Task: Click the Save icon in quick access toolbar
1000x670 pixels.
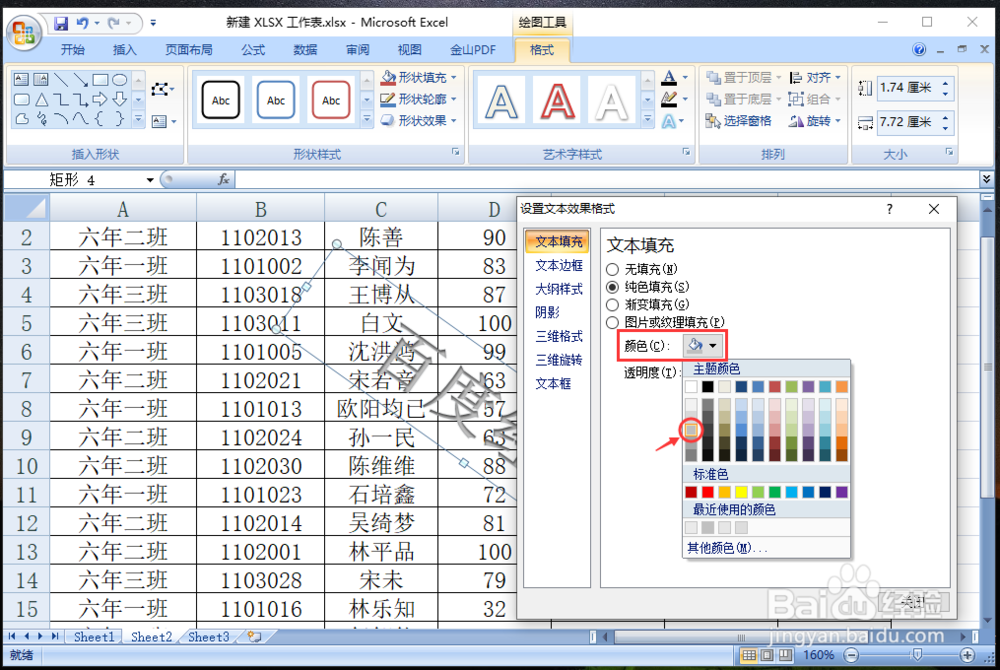Action: click(61, 24)
